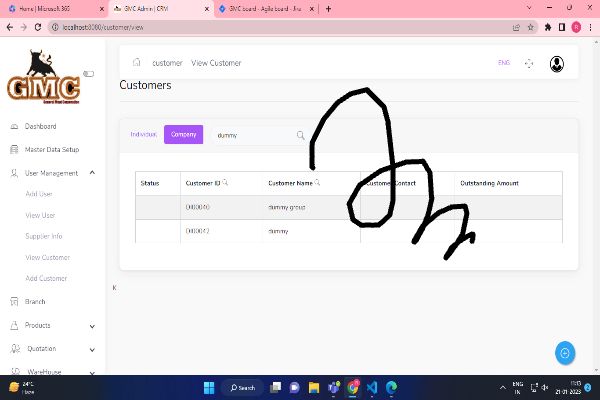Open the user profile avatar menu
Screen dimensions: 600x400
coord(556,63)
